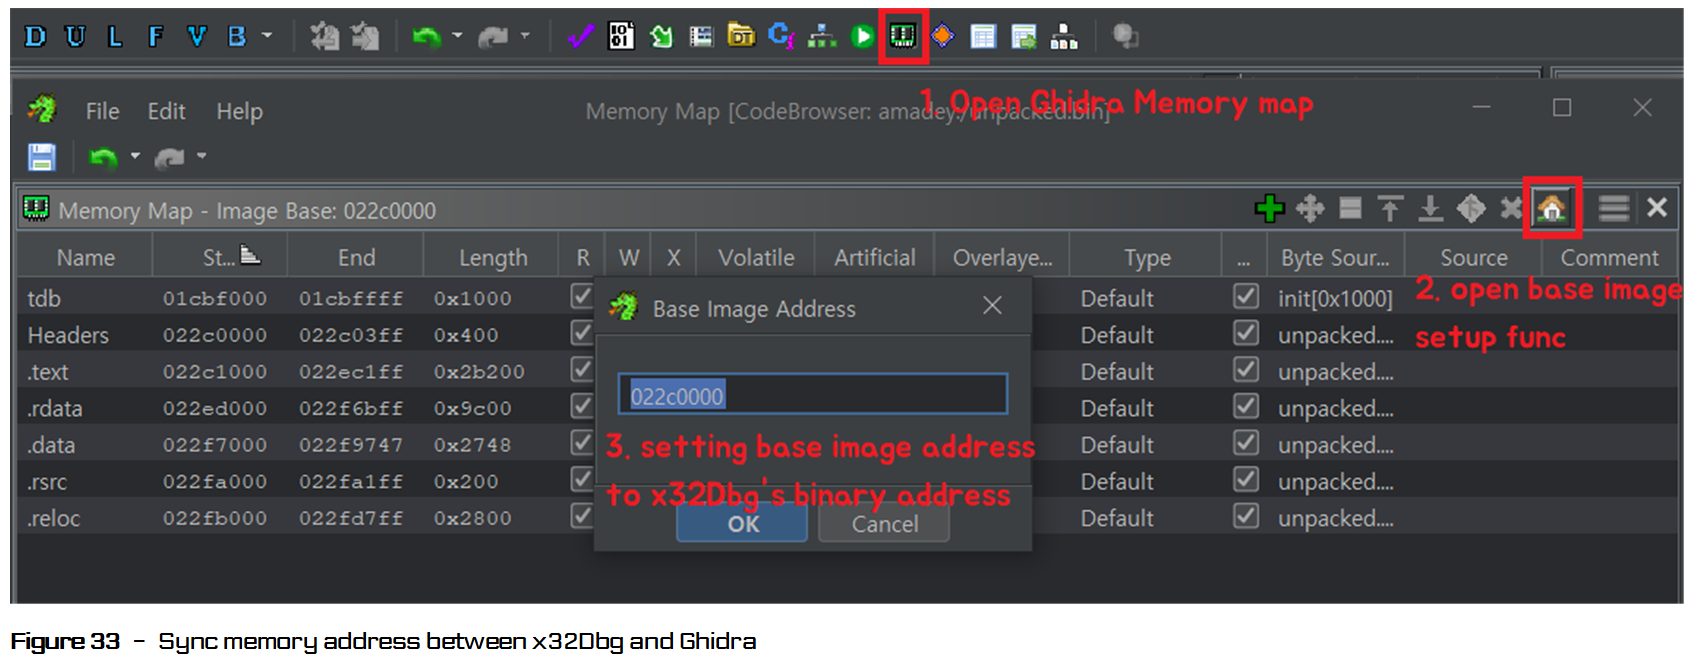This screenshot has height=658, width=1689.
Task: Open the Help menu
Action: pyautogui.click(x=239, y=111)
